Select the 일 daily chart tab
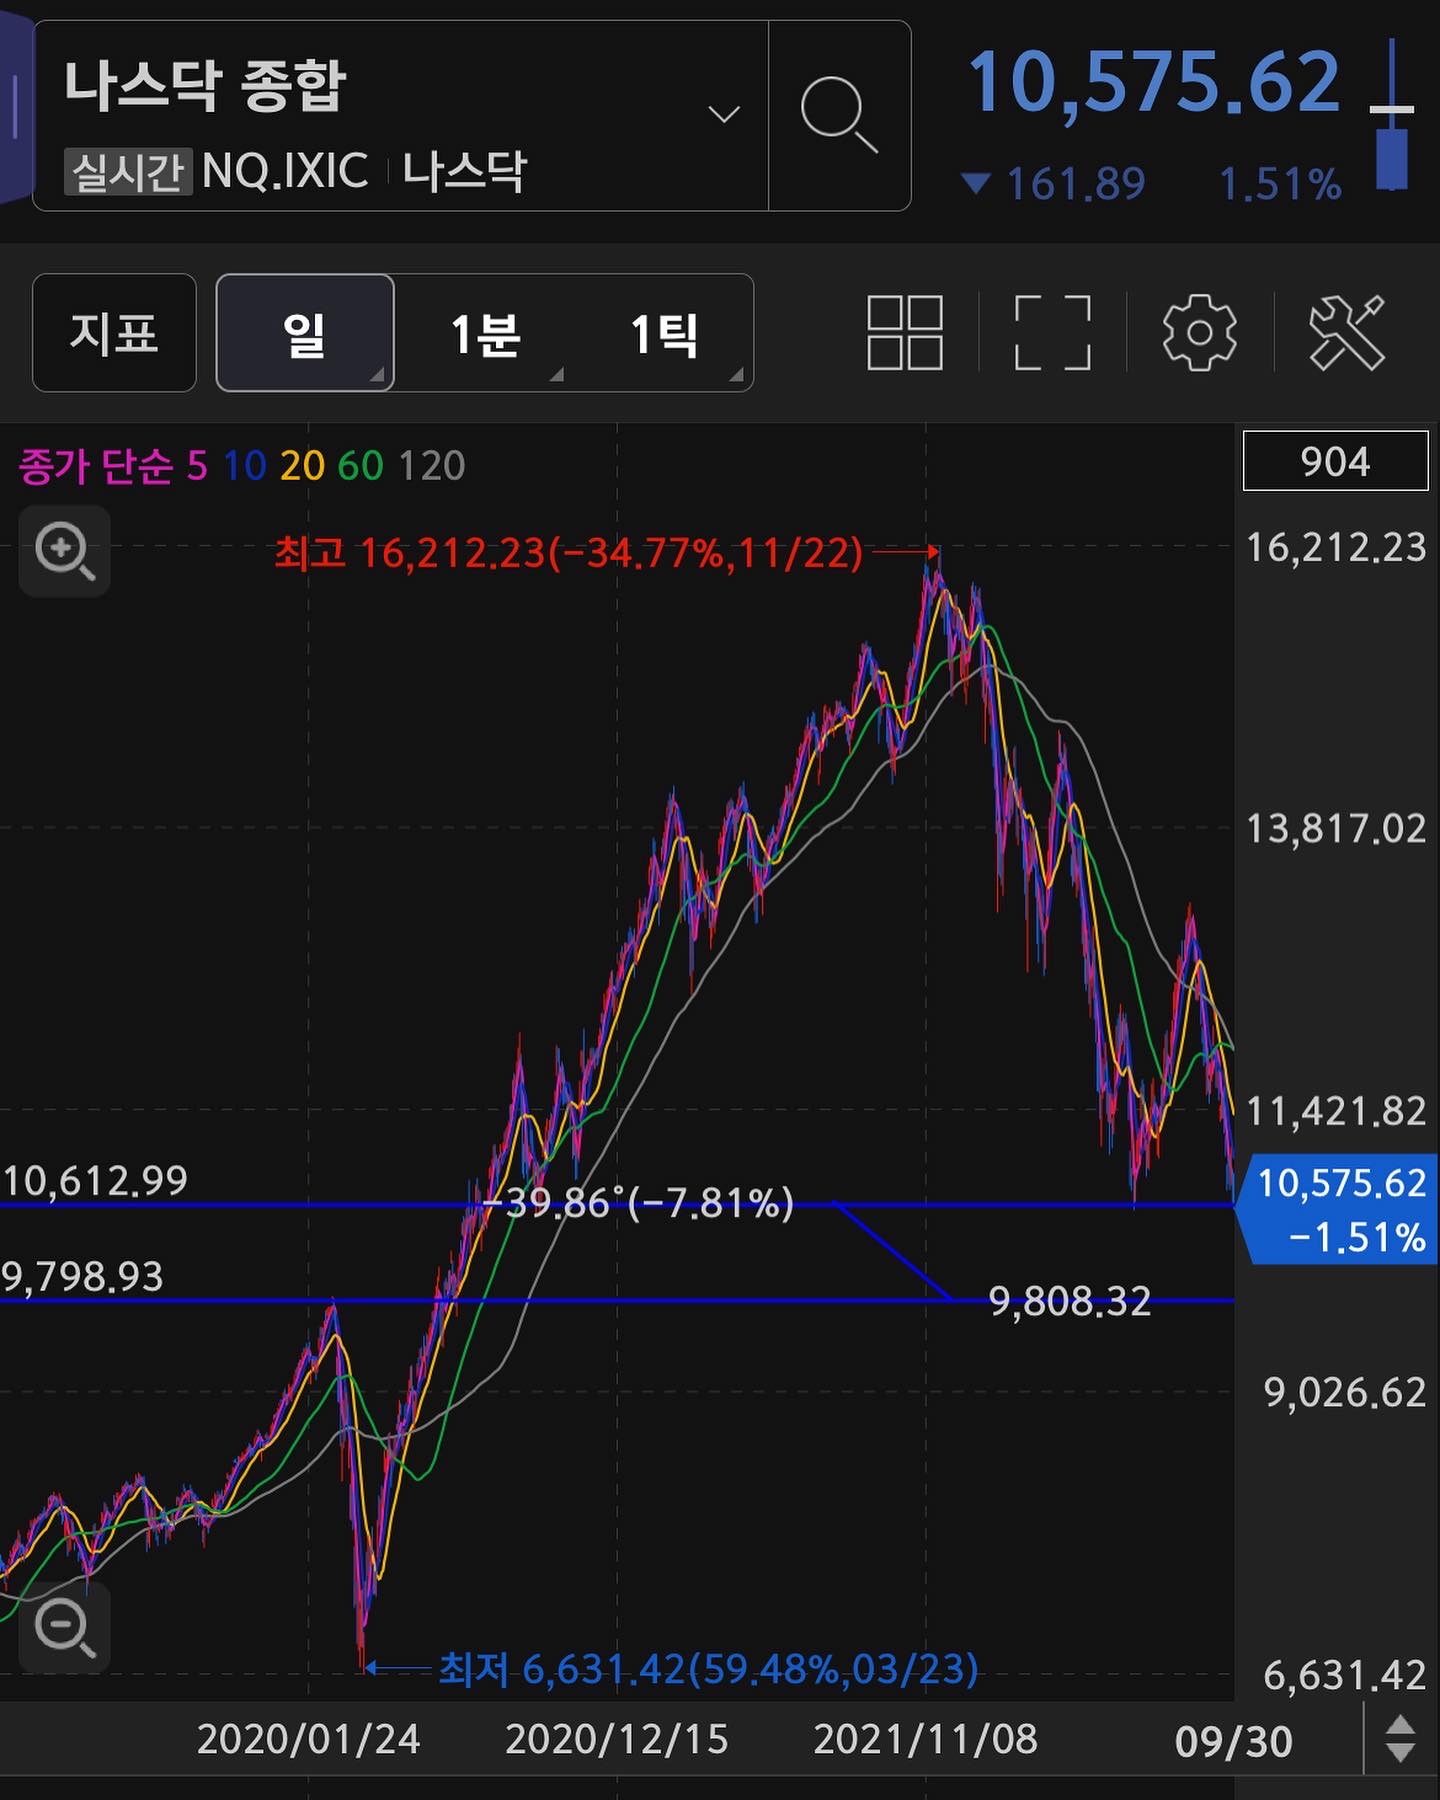 point(305,333)
